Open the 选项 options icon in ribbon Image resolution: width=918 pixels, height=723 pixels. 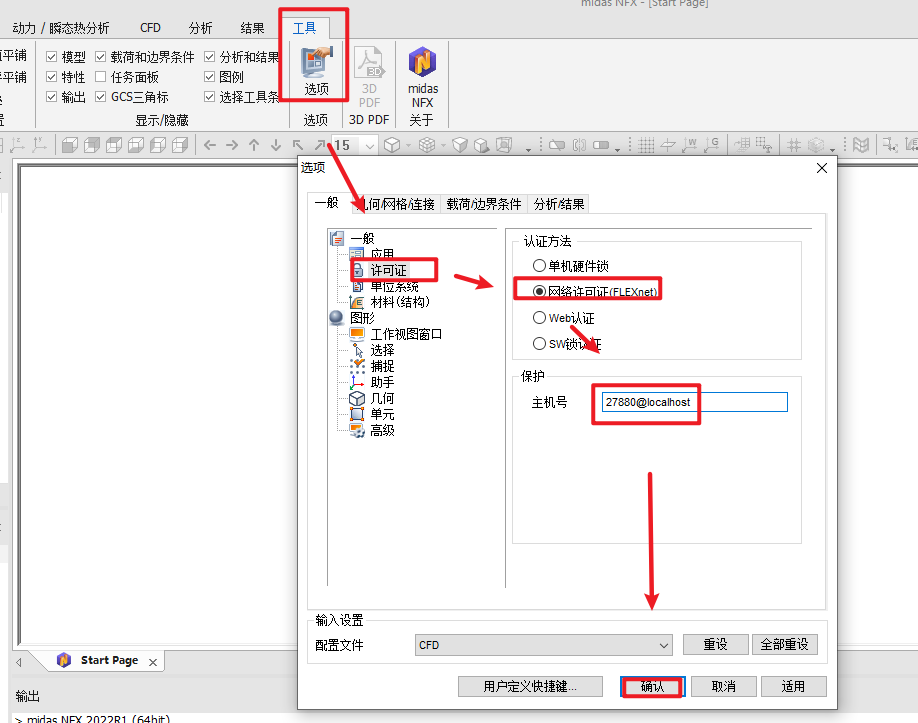pos(316,70)
